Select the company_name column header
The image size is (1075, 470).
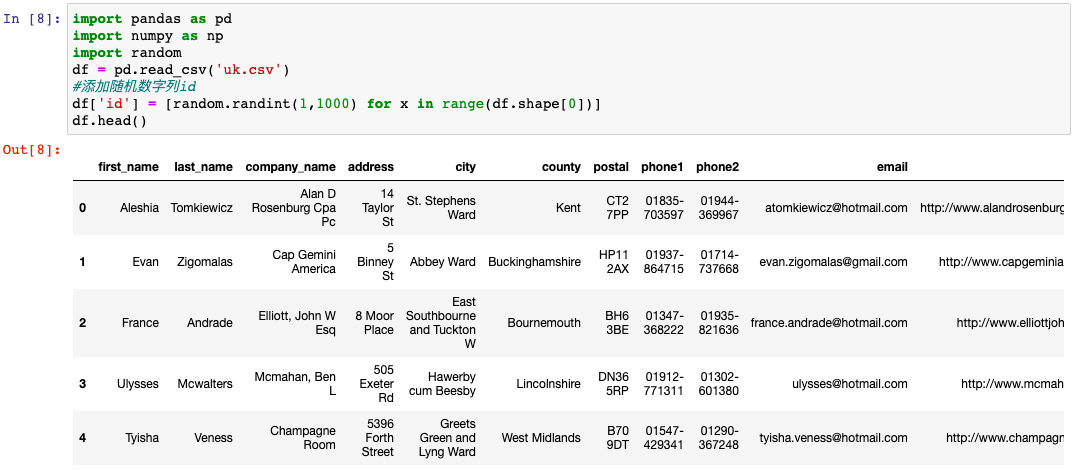pos(290,167)
